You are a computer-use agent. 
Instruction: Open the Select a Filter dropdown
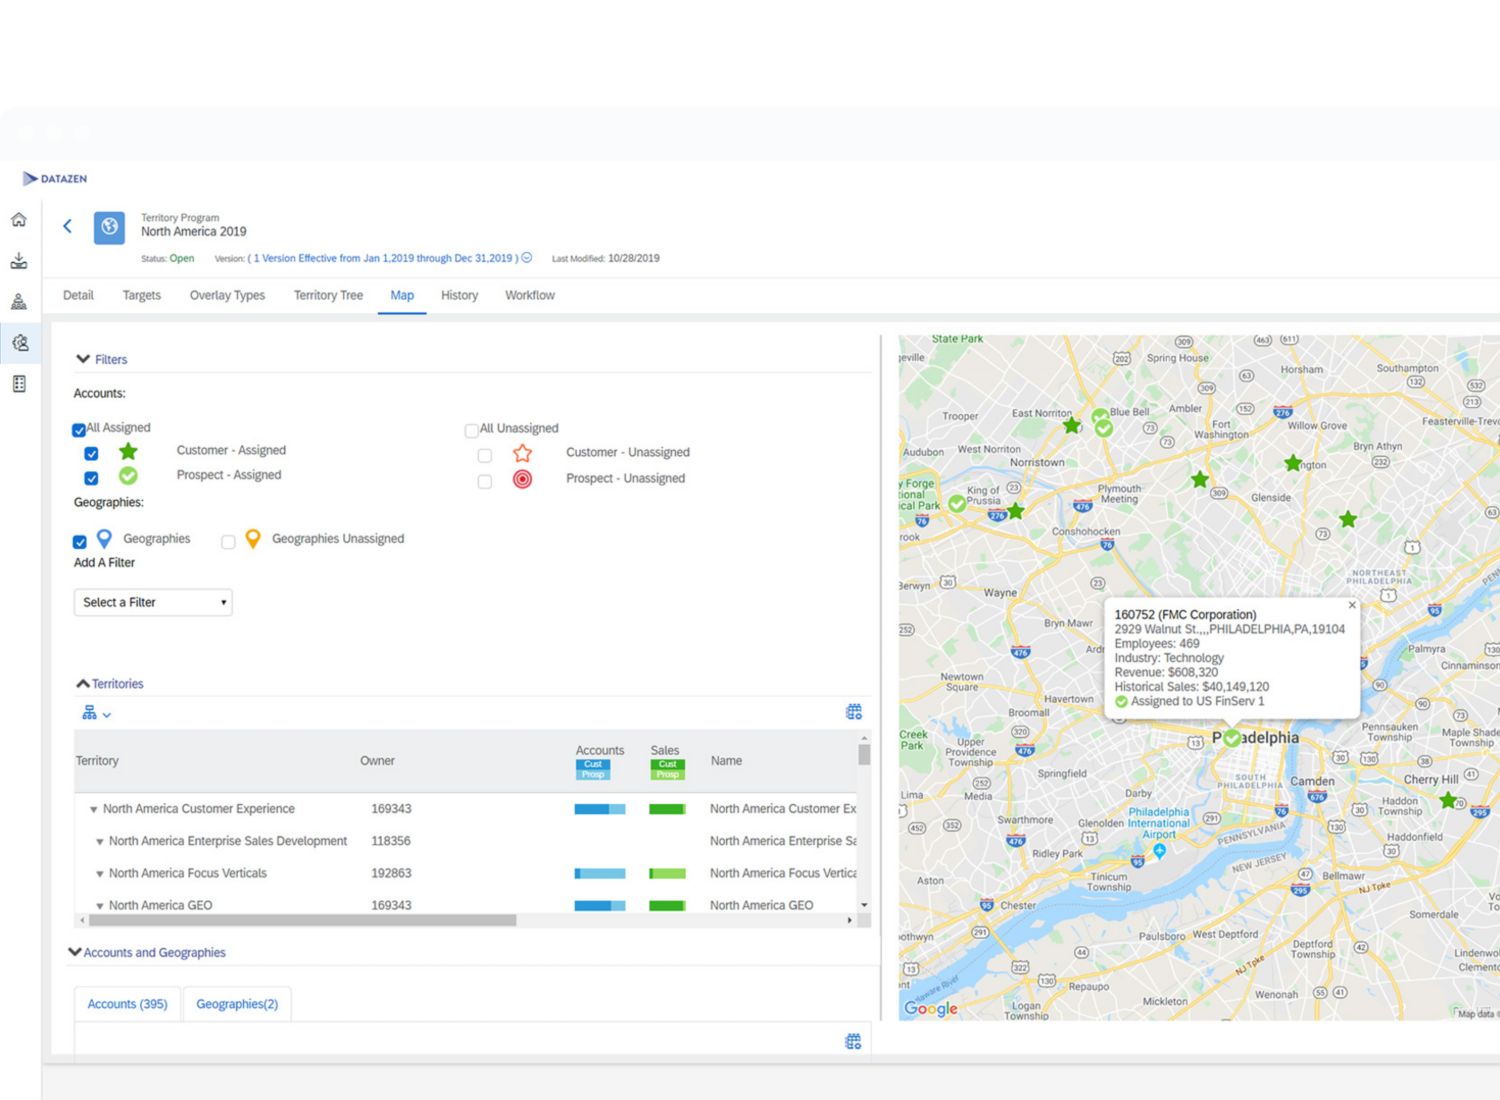(x=153, y=602)
